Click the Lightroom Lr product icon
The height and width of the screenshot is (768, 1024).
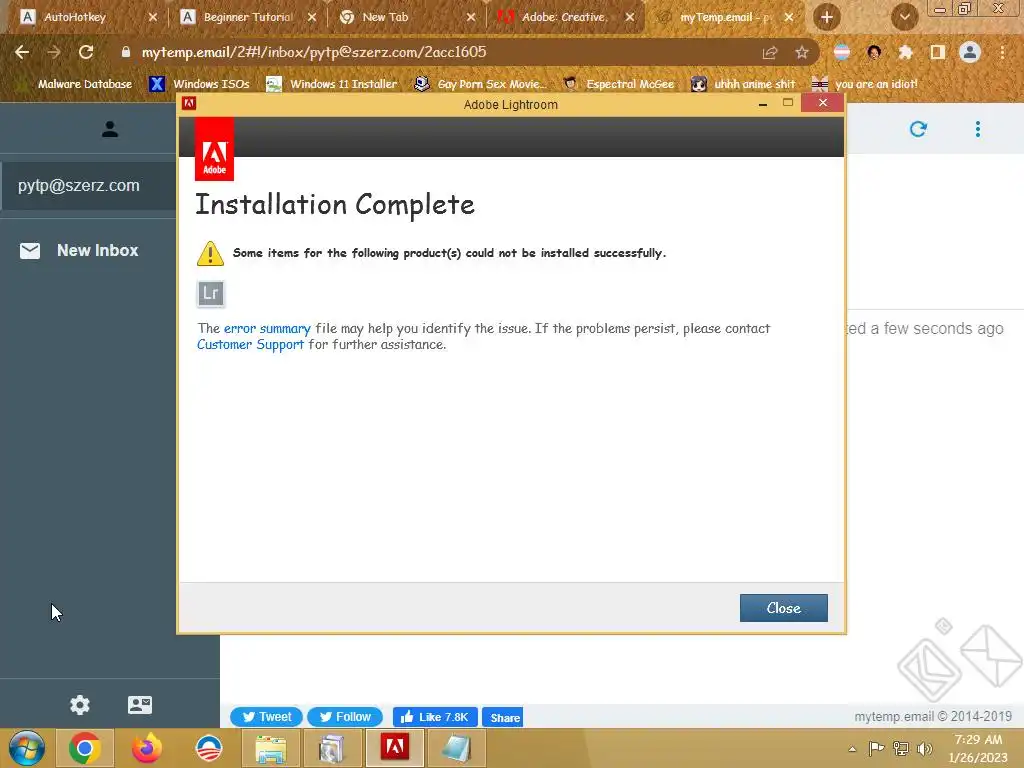click(210, 293)
